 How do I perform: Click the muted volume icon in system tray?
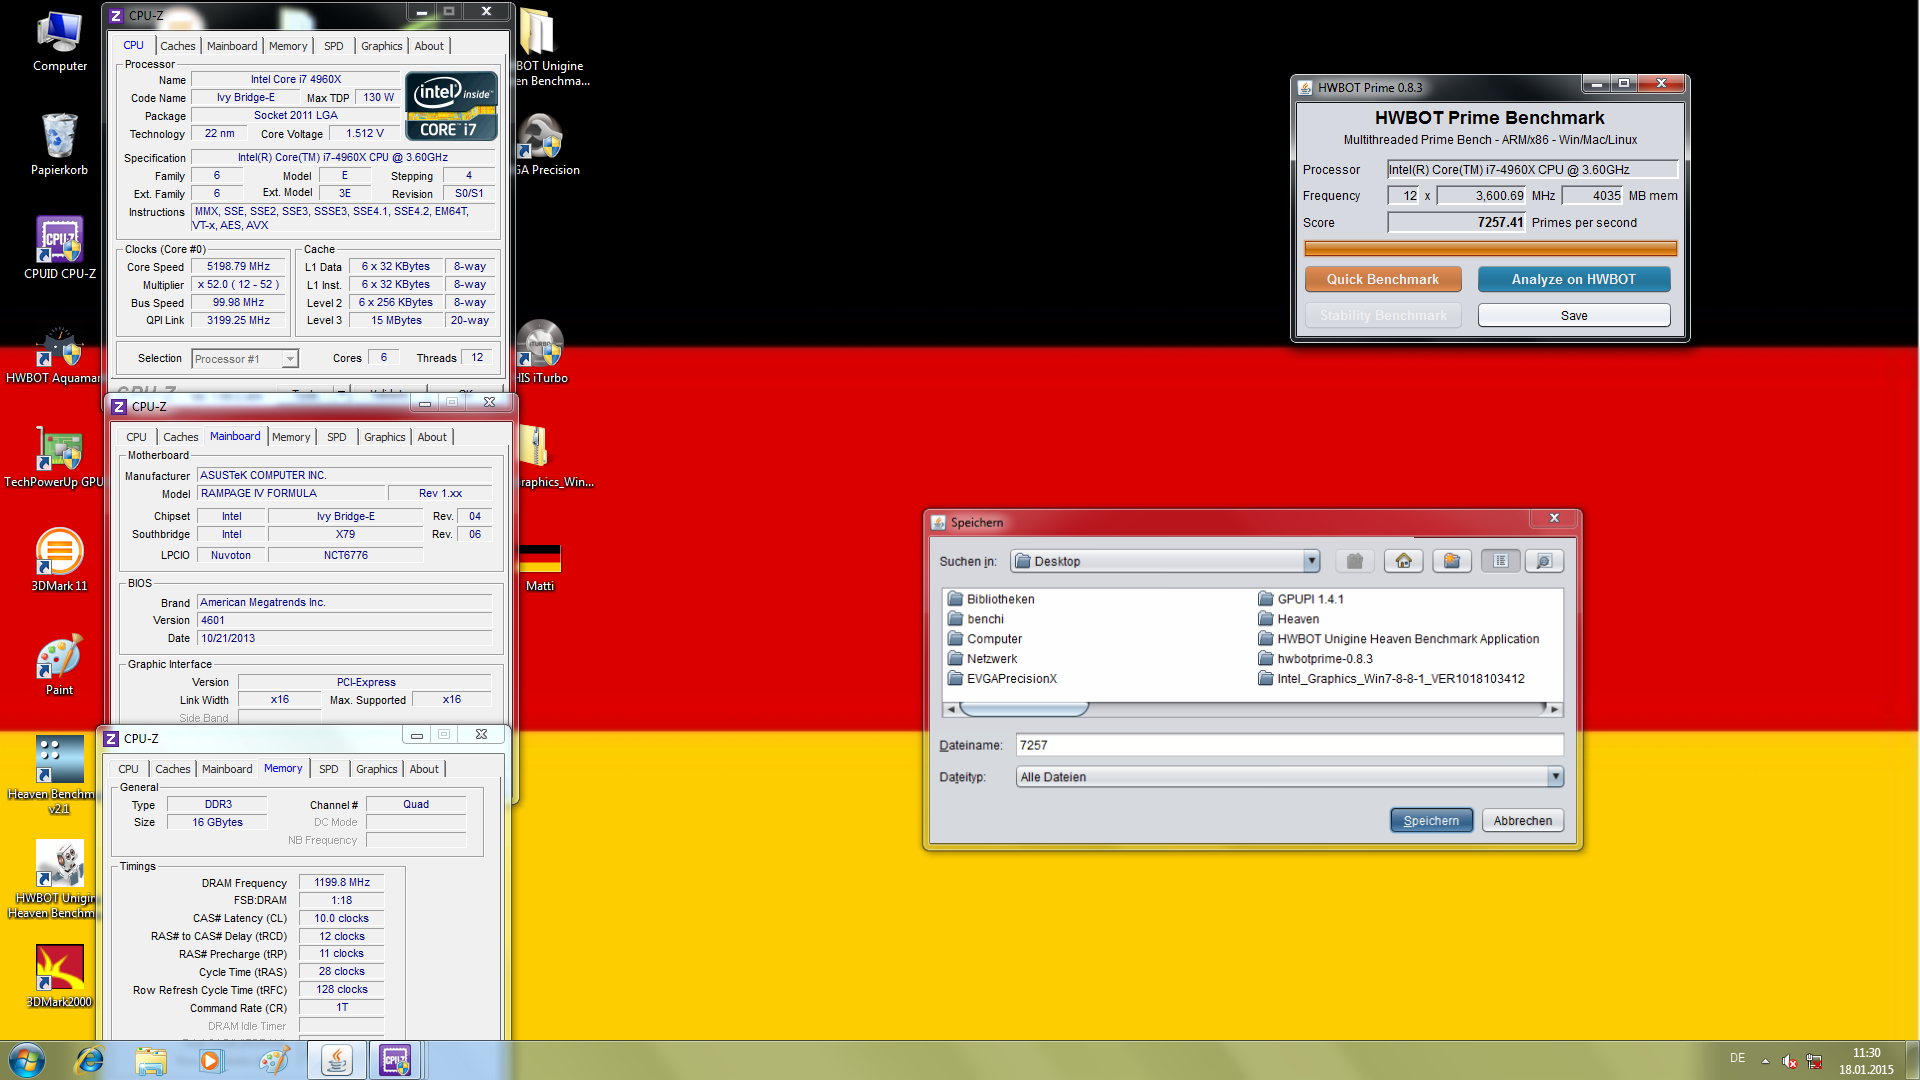(x=1789, y=1061)
